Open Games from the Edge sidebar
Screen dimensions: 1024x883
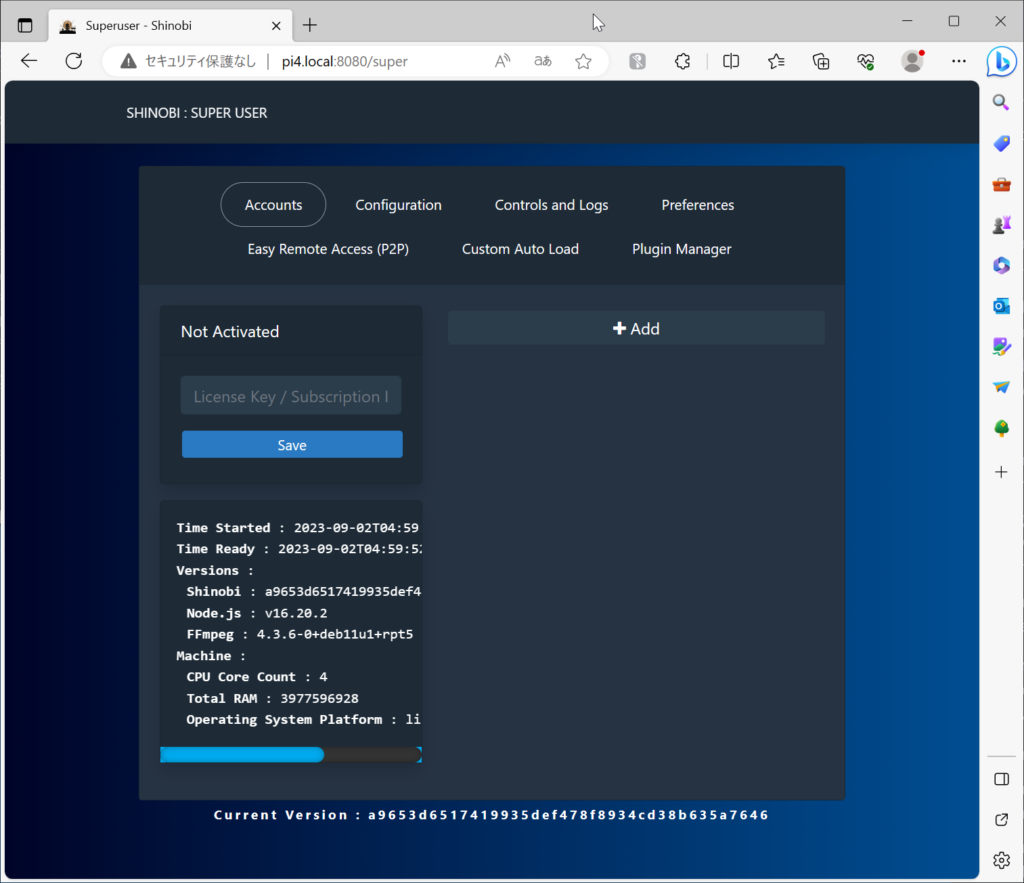pos(1001,224)
